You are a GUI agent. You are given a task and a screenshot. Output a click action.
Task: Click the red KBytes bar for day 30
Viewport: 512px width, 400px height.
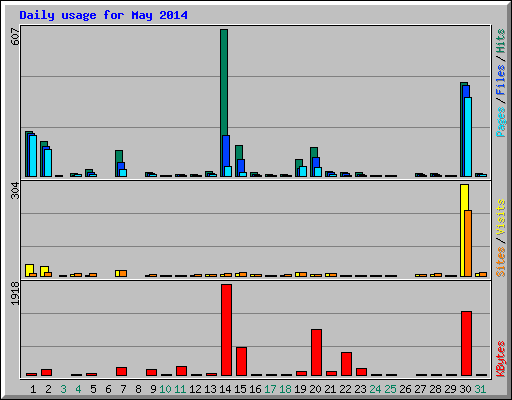tap(466, 344)
